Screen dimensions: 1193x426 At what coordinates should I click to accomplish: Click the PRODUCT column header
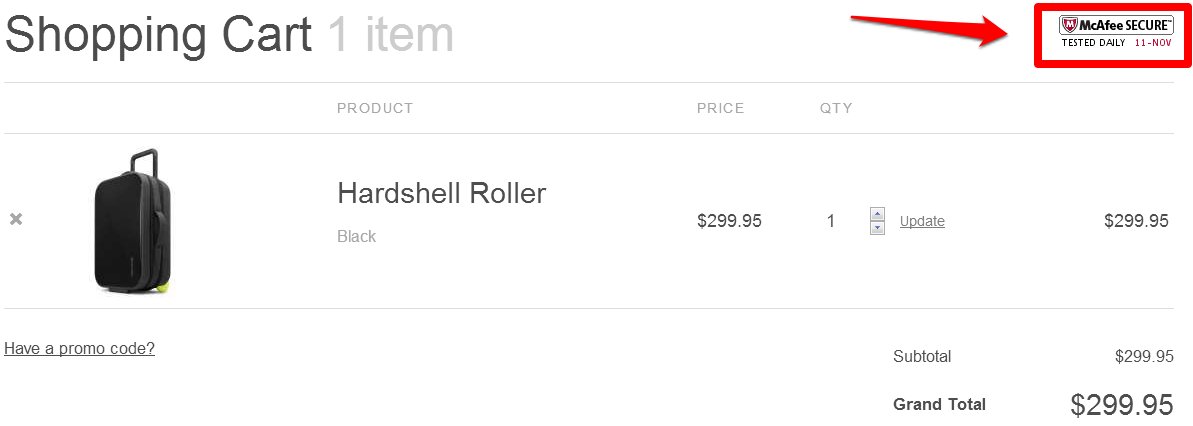coord(375,108)
